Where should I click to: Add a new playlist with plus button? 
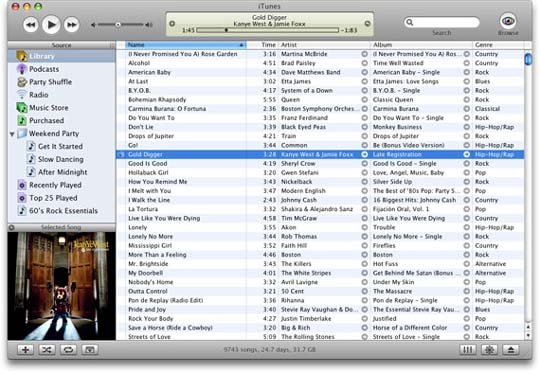pyautogui.click(x=25, y=350)
